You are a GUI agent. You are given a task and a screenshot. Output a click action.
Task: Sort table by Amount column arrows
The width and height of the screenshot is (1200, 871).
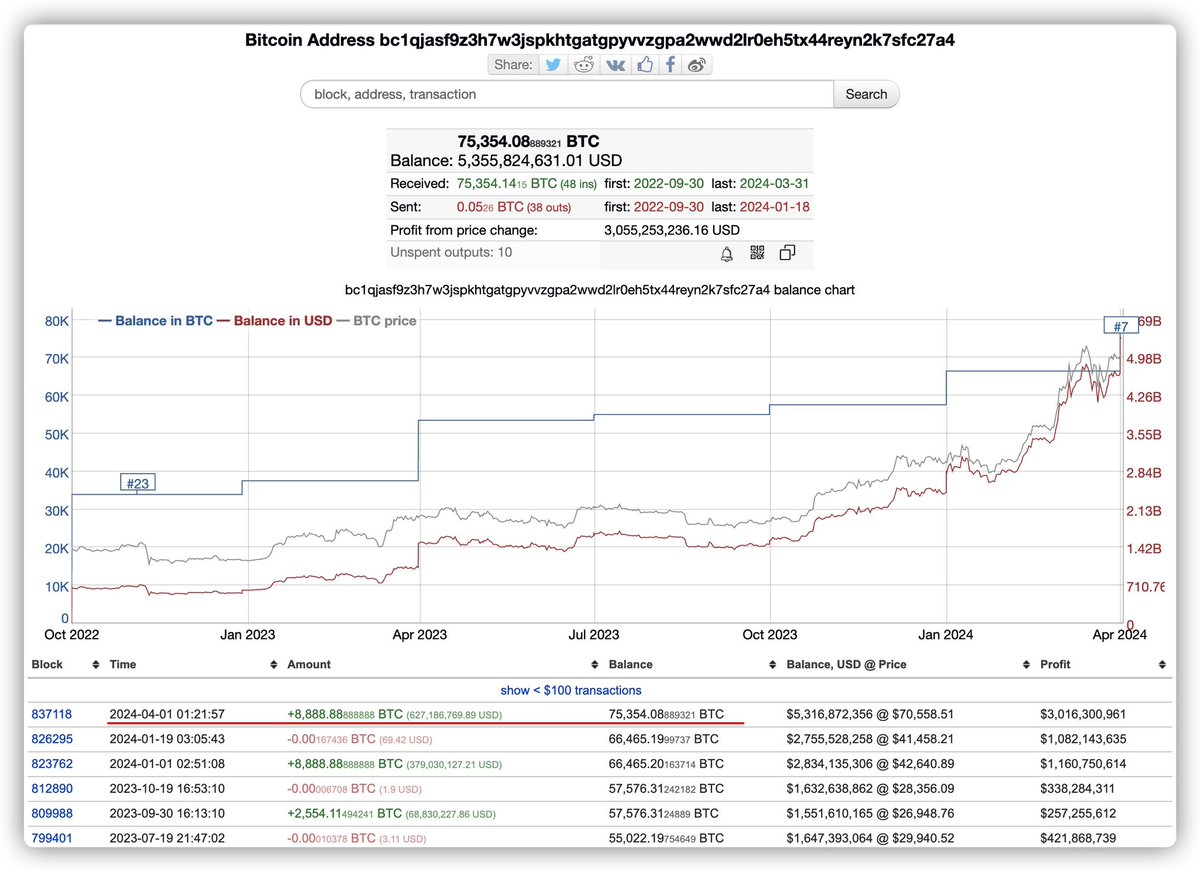click(x=596, y=665)
